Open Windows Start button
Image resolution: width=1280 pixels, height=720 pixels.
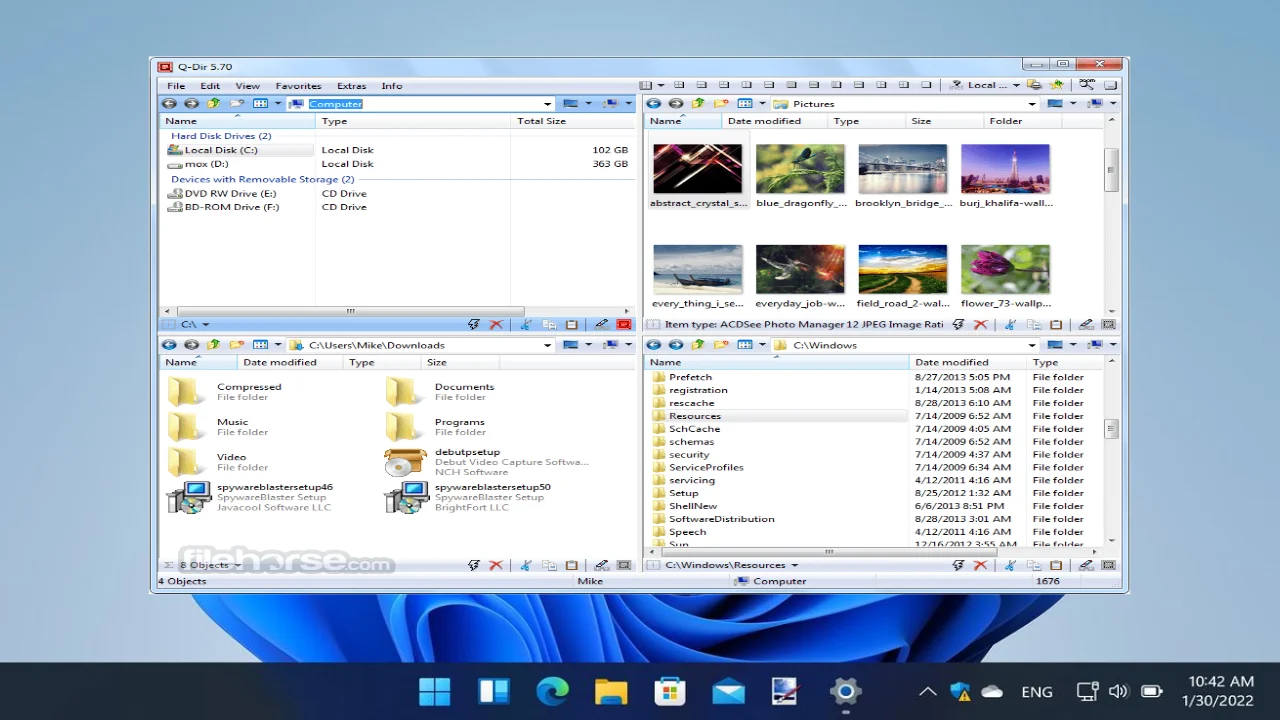click(434, 691)
